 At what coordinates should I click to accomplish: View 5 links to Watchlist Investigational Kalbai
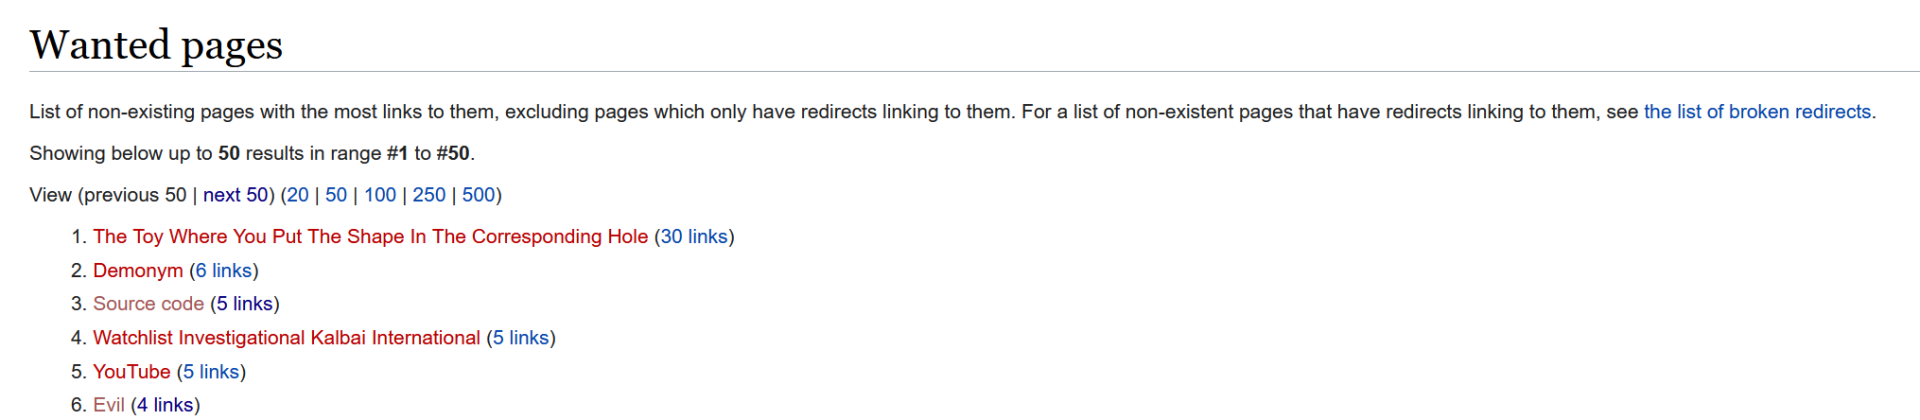(521, 338)
